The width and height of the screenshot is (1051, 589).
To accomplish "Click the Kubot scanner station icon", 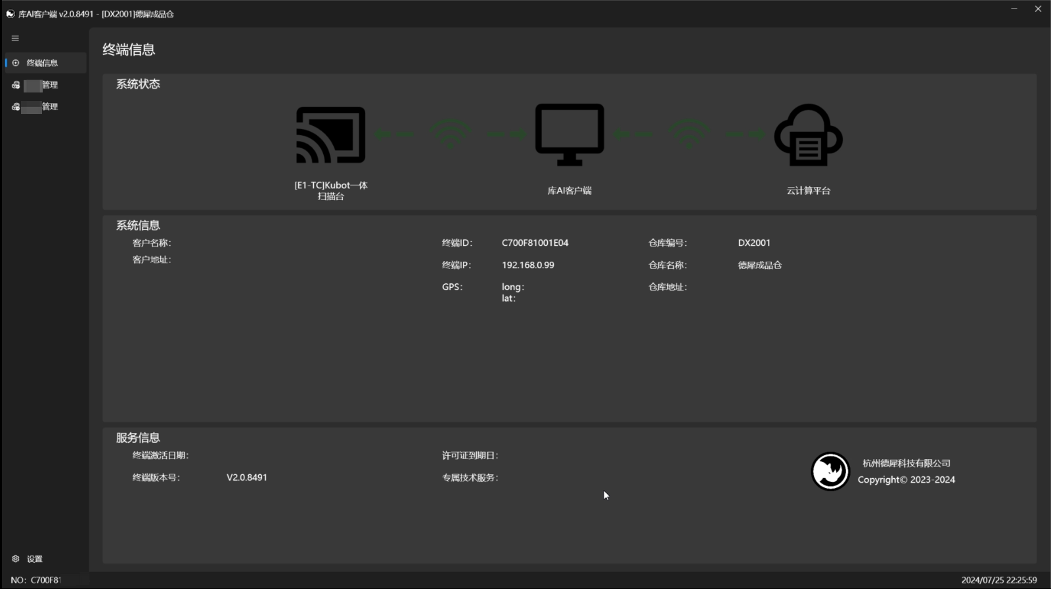I will point(330,135).
